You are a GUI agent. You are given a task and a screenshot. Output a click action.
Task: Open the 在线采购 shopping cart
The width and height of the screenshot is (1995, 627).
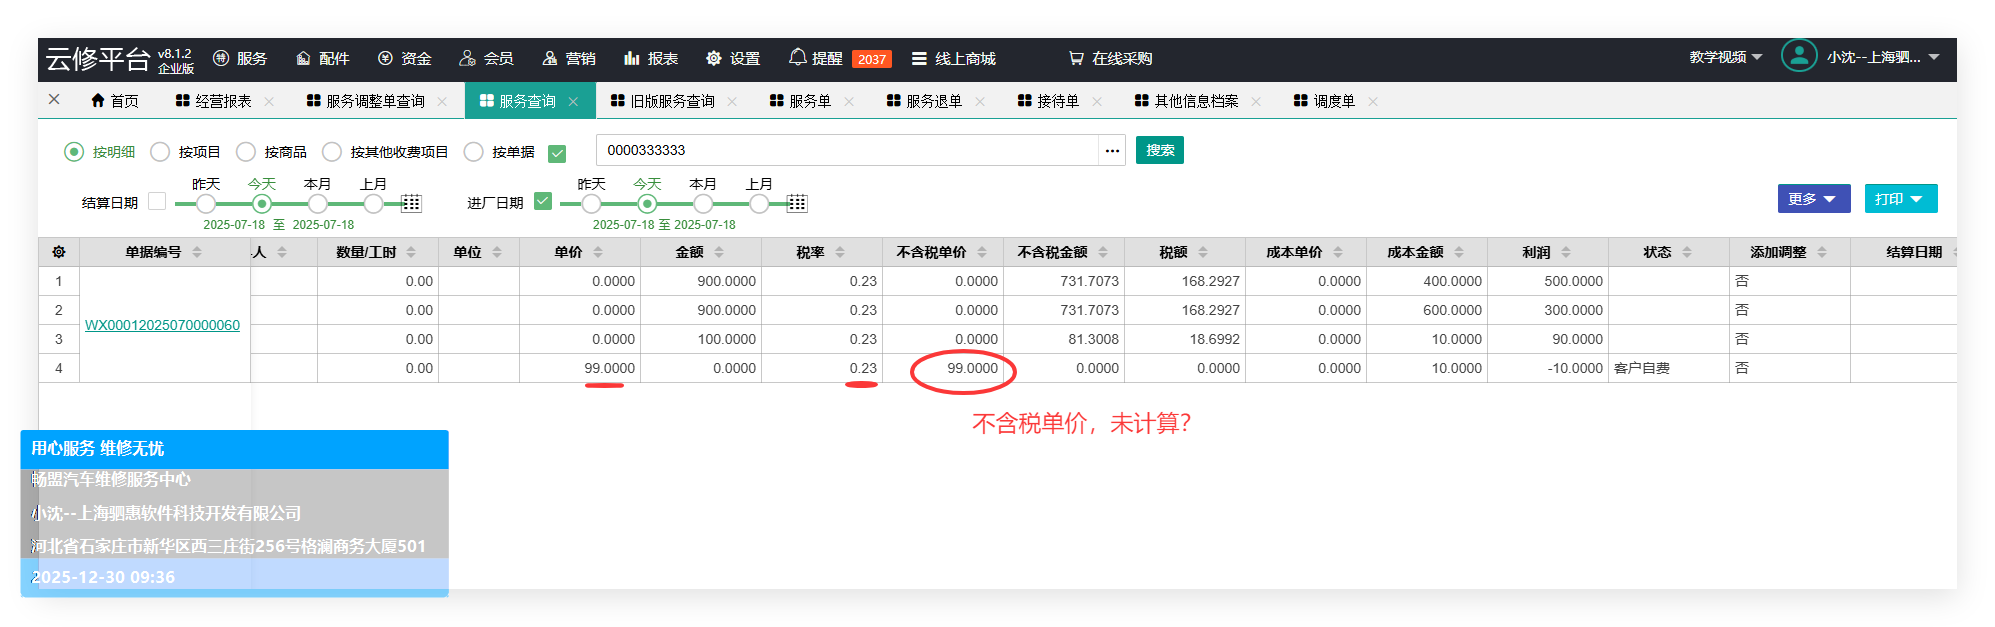coord(1076,59)
